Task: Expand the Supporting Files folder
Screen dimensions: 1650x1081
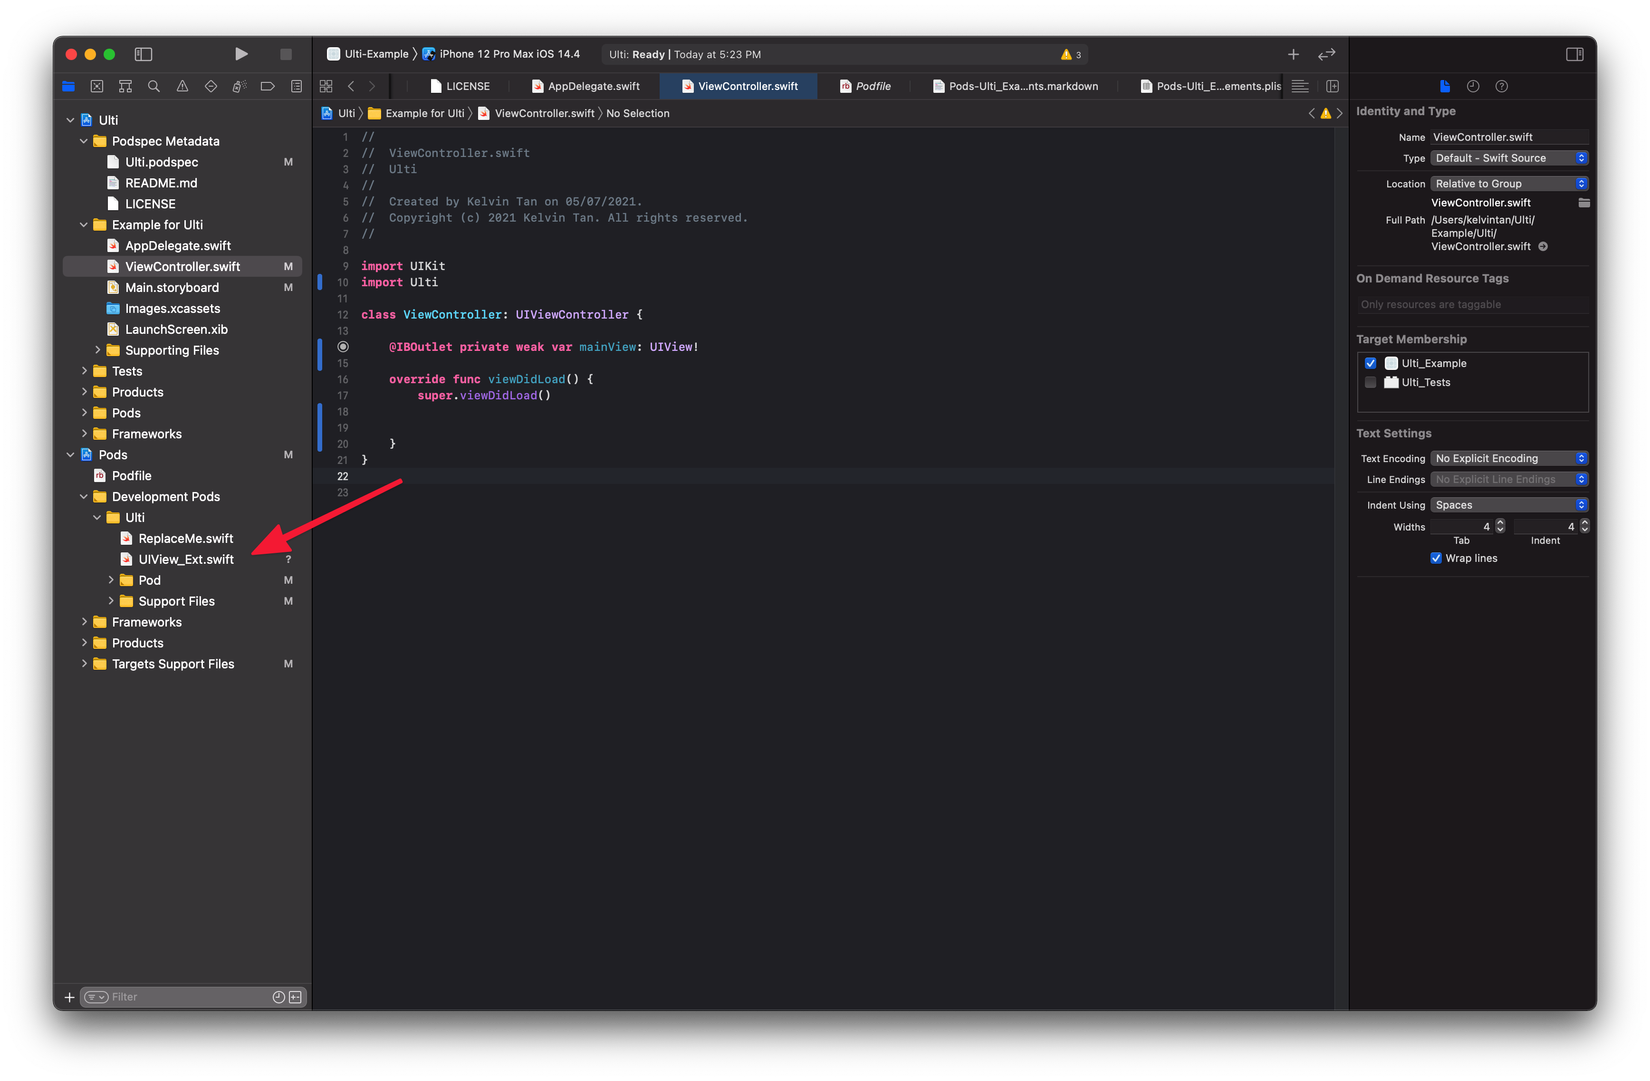Action: coord(98,350)
